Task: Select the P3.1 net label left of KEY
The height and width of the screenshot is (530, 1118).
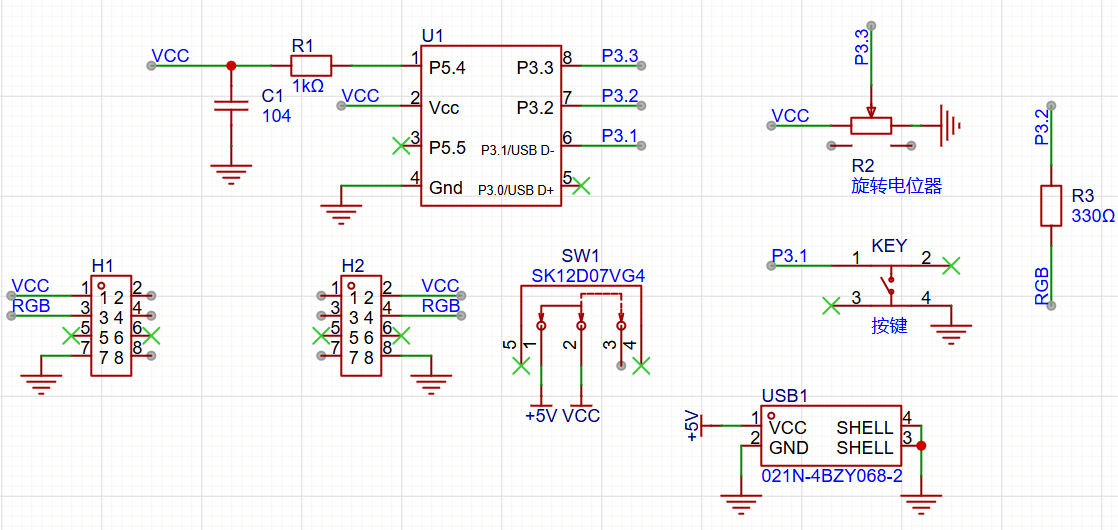Action: [x=790, y=255]
